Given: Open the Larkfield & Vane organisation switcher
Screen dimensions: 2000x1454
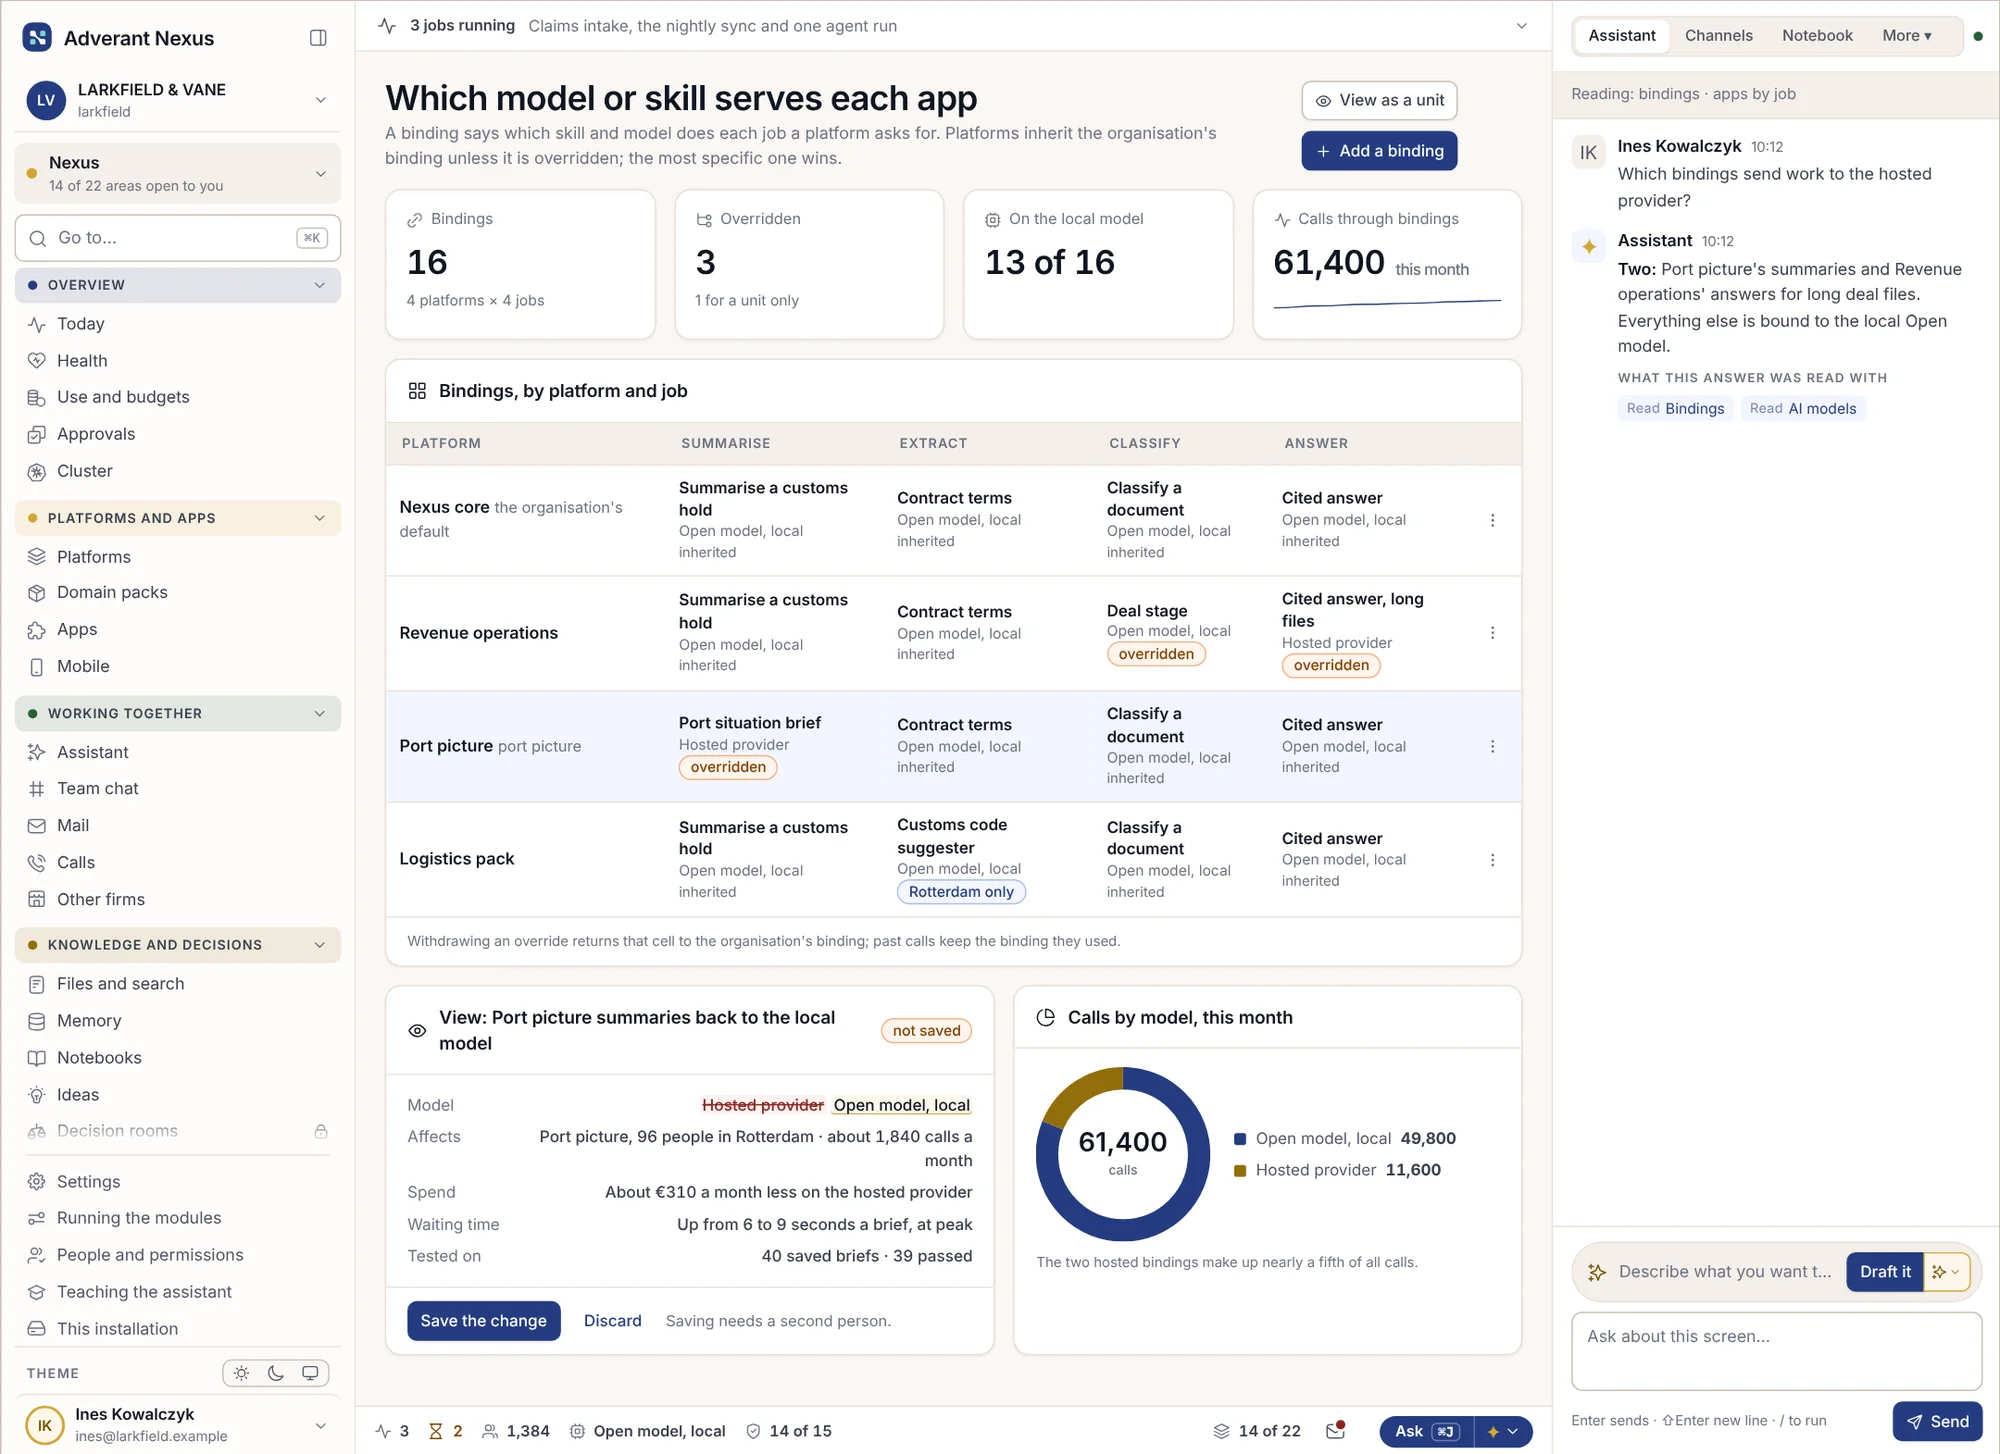Looking at the screenshot, I should (x=178, y=100).
